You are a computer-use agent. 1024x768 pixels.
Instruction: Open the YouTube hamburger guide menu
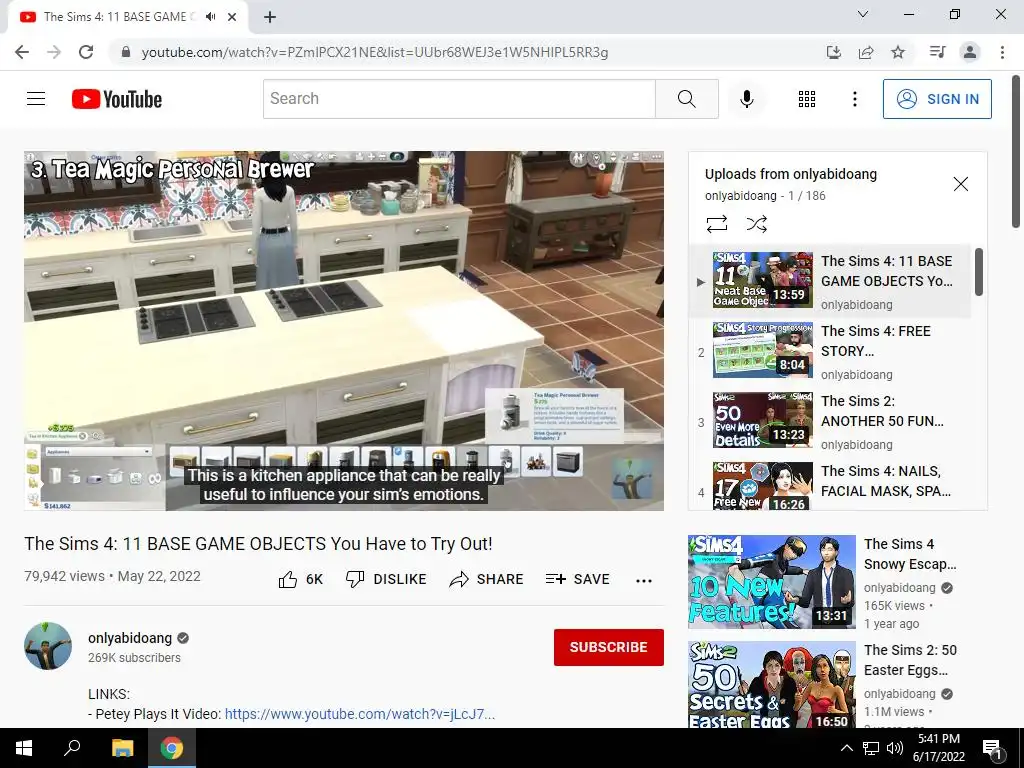36,99
